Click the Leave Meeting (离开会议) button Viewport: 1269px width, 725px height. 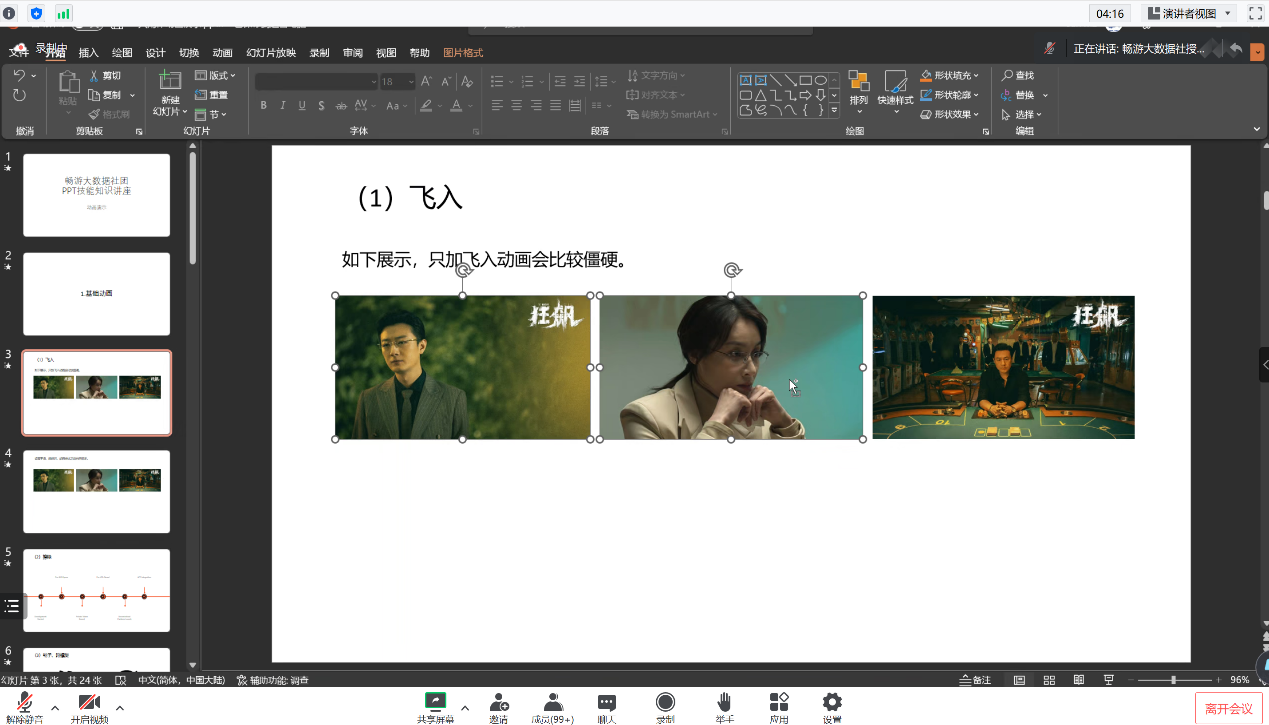(x=1228, y=708)
